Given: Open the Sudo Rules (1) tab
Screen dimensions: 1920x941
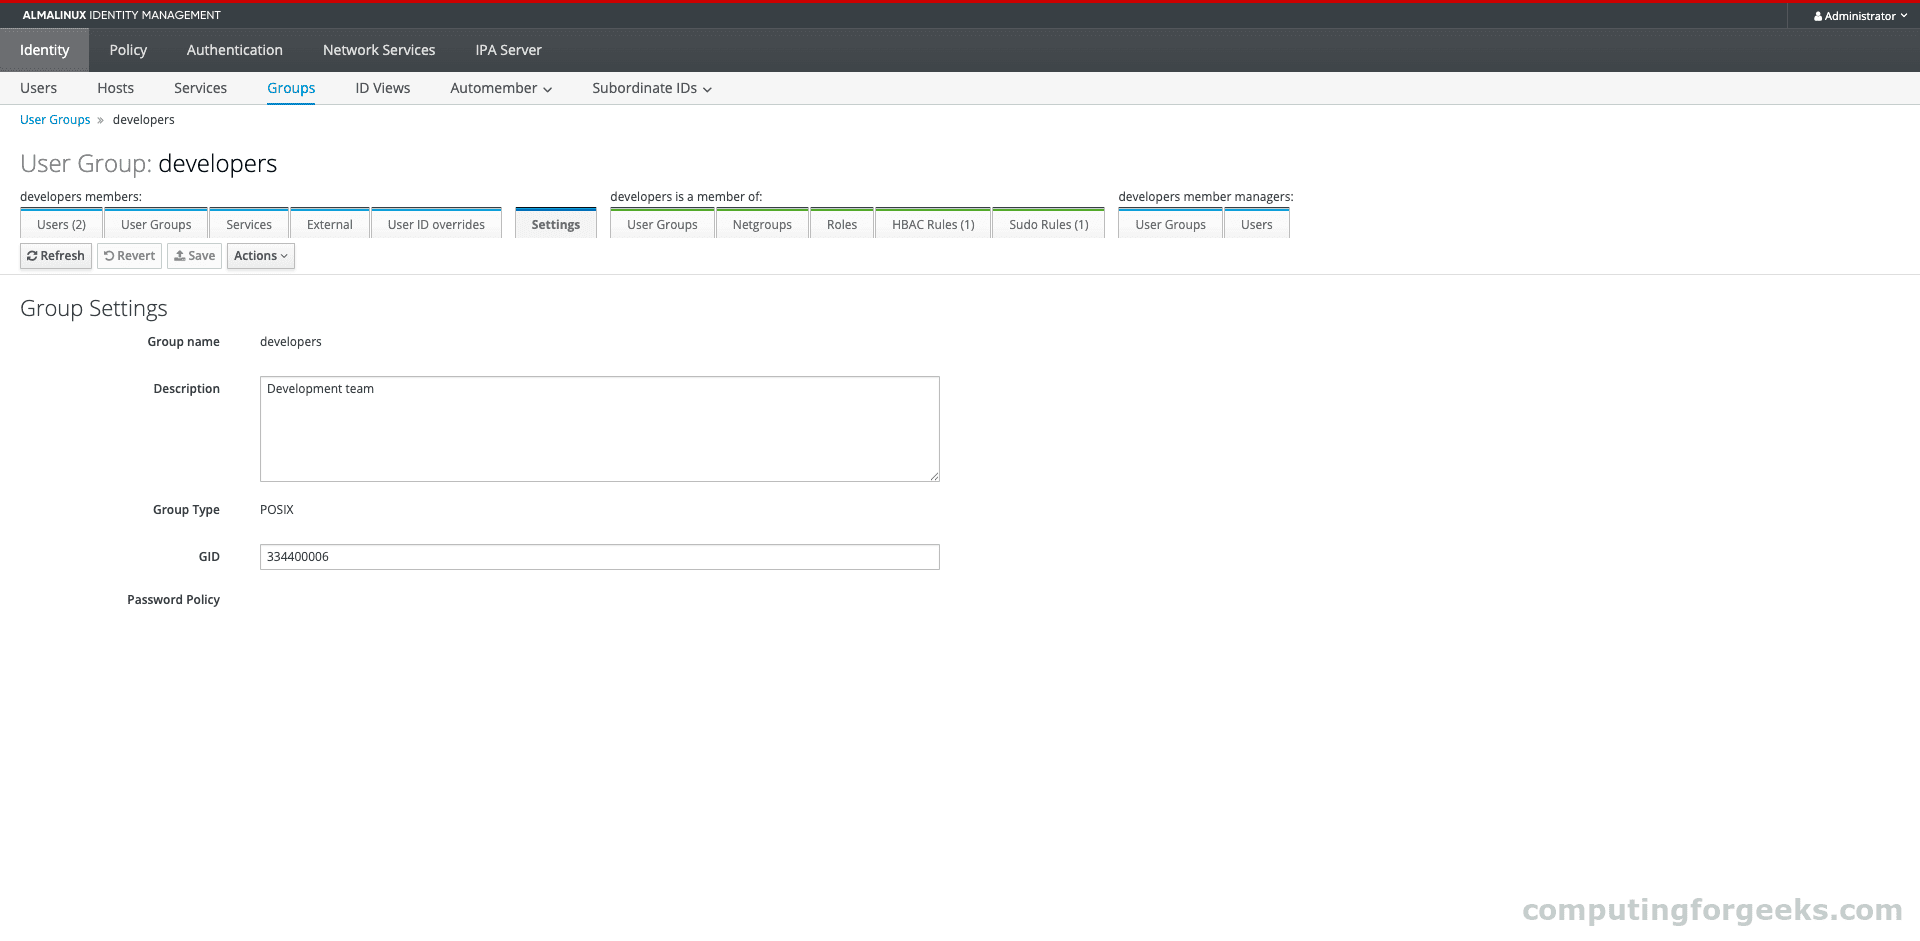Looking at the screenshot, I should [x=1048, y=225].
